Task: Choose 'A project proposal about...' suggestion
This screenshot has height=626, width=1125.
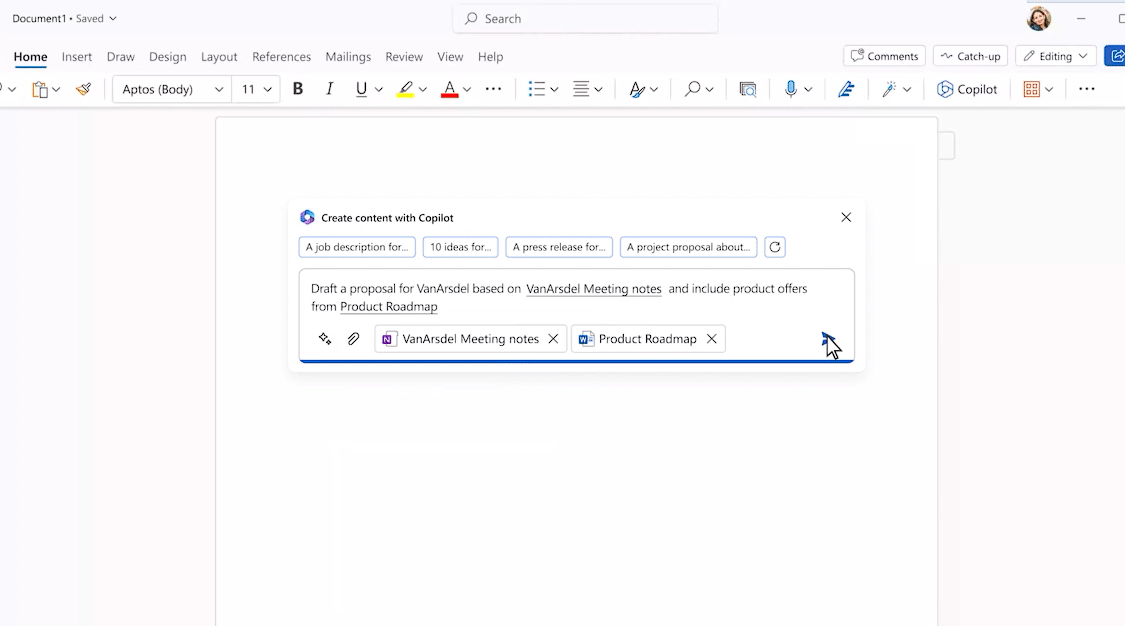Action: pos(689,247)
